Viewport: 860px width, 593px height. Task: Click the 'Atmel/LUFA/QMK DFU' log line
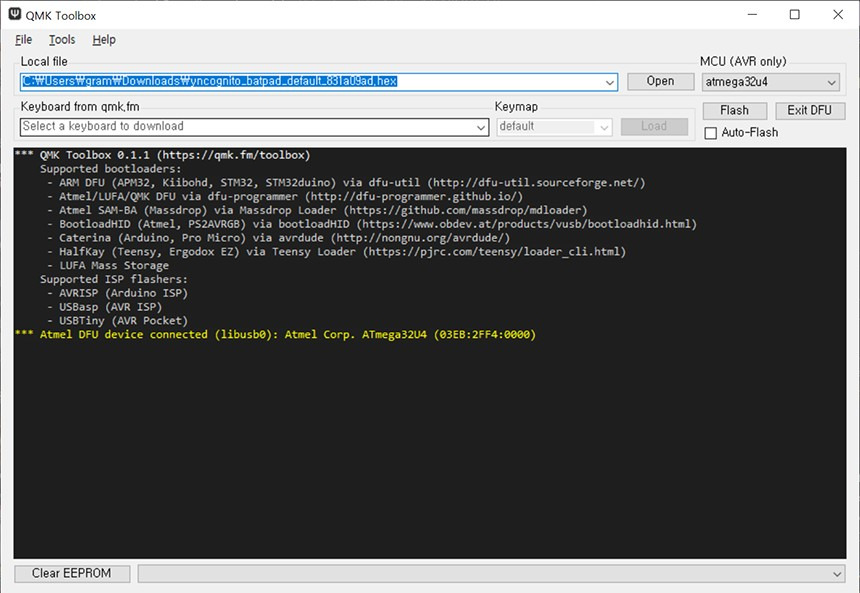click(285, 196)
